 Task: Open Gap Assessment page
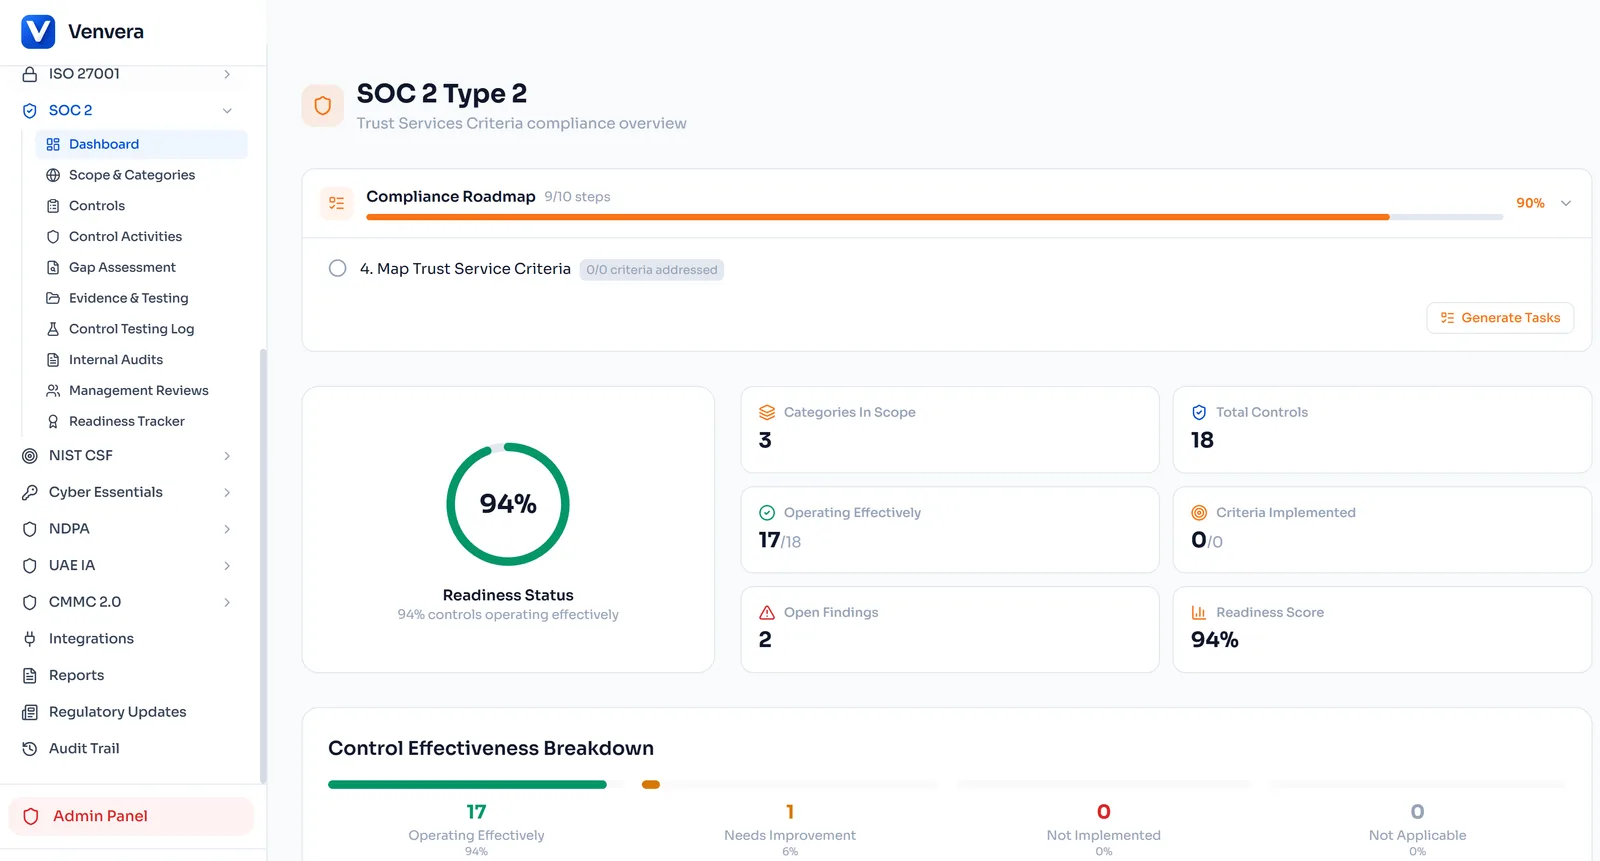pyautogui.click(x=141, y=268)
